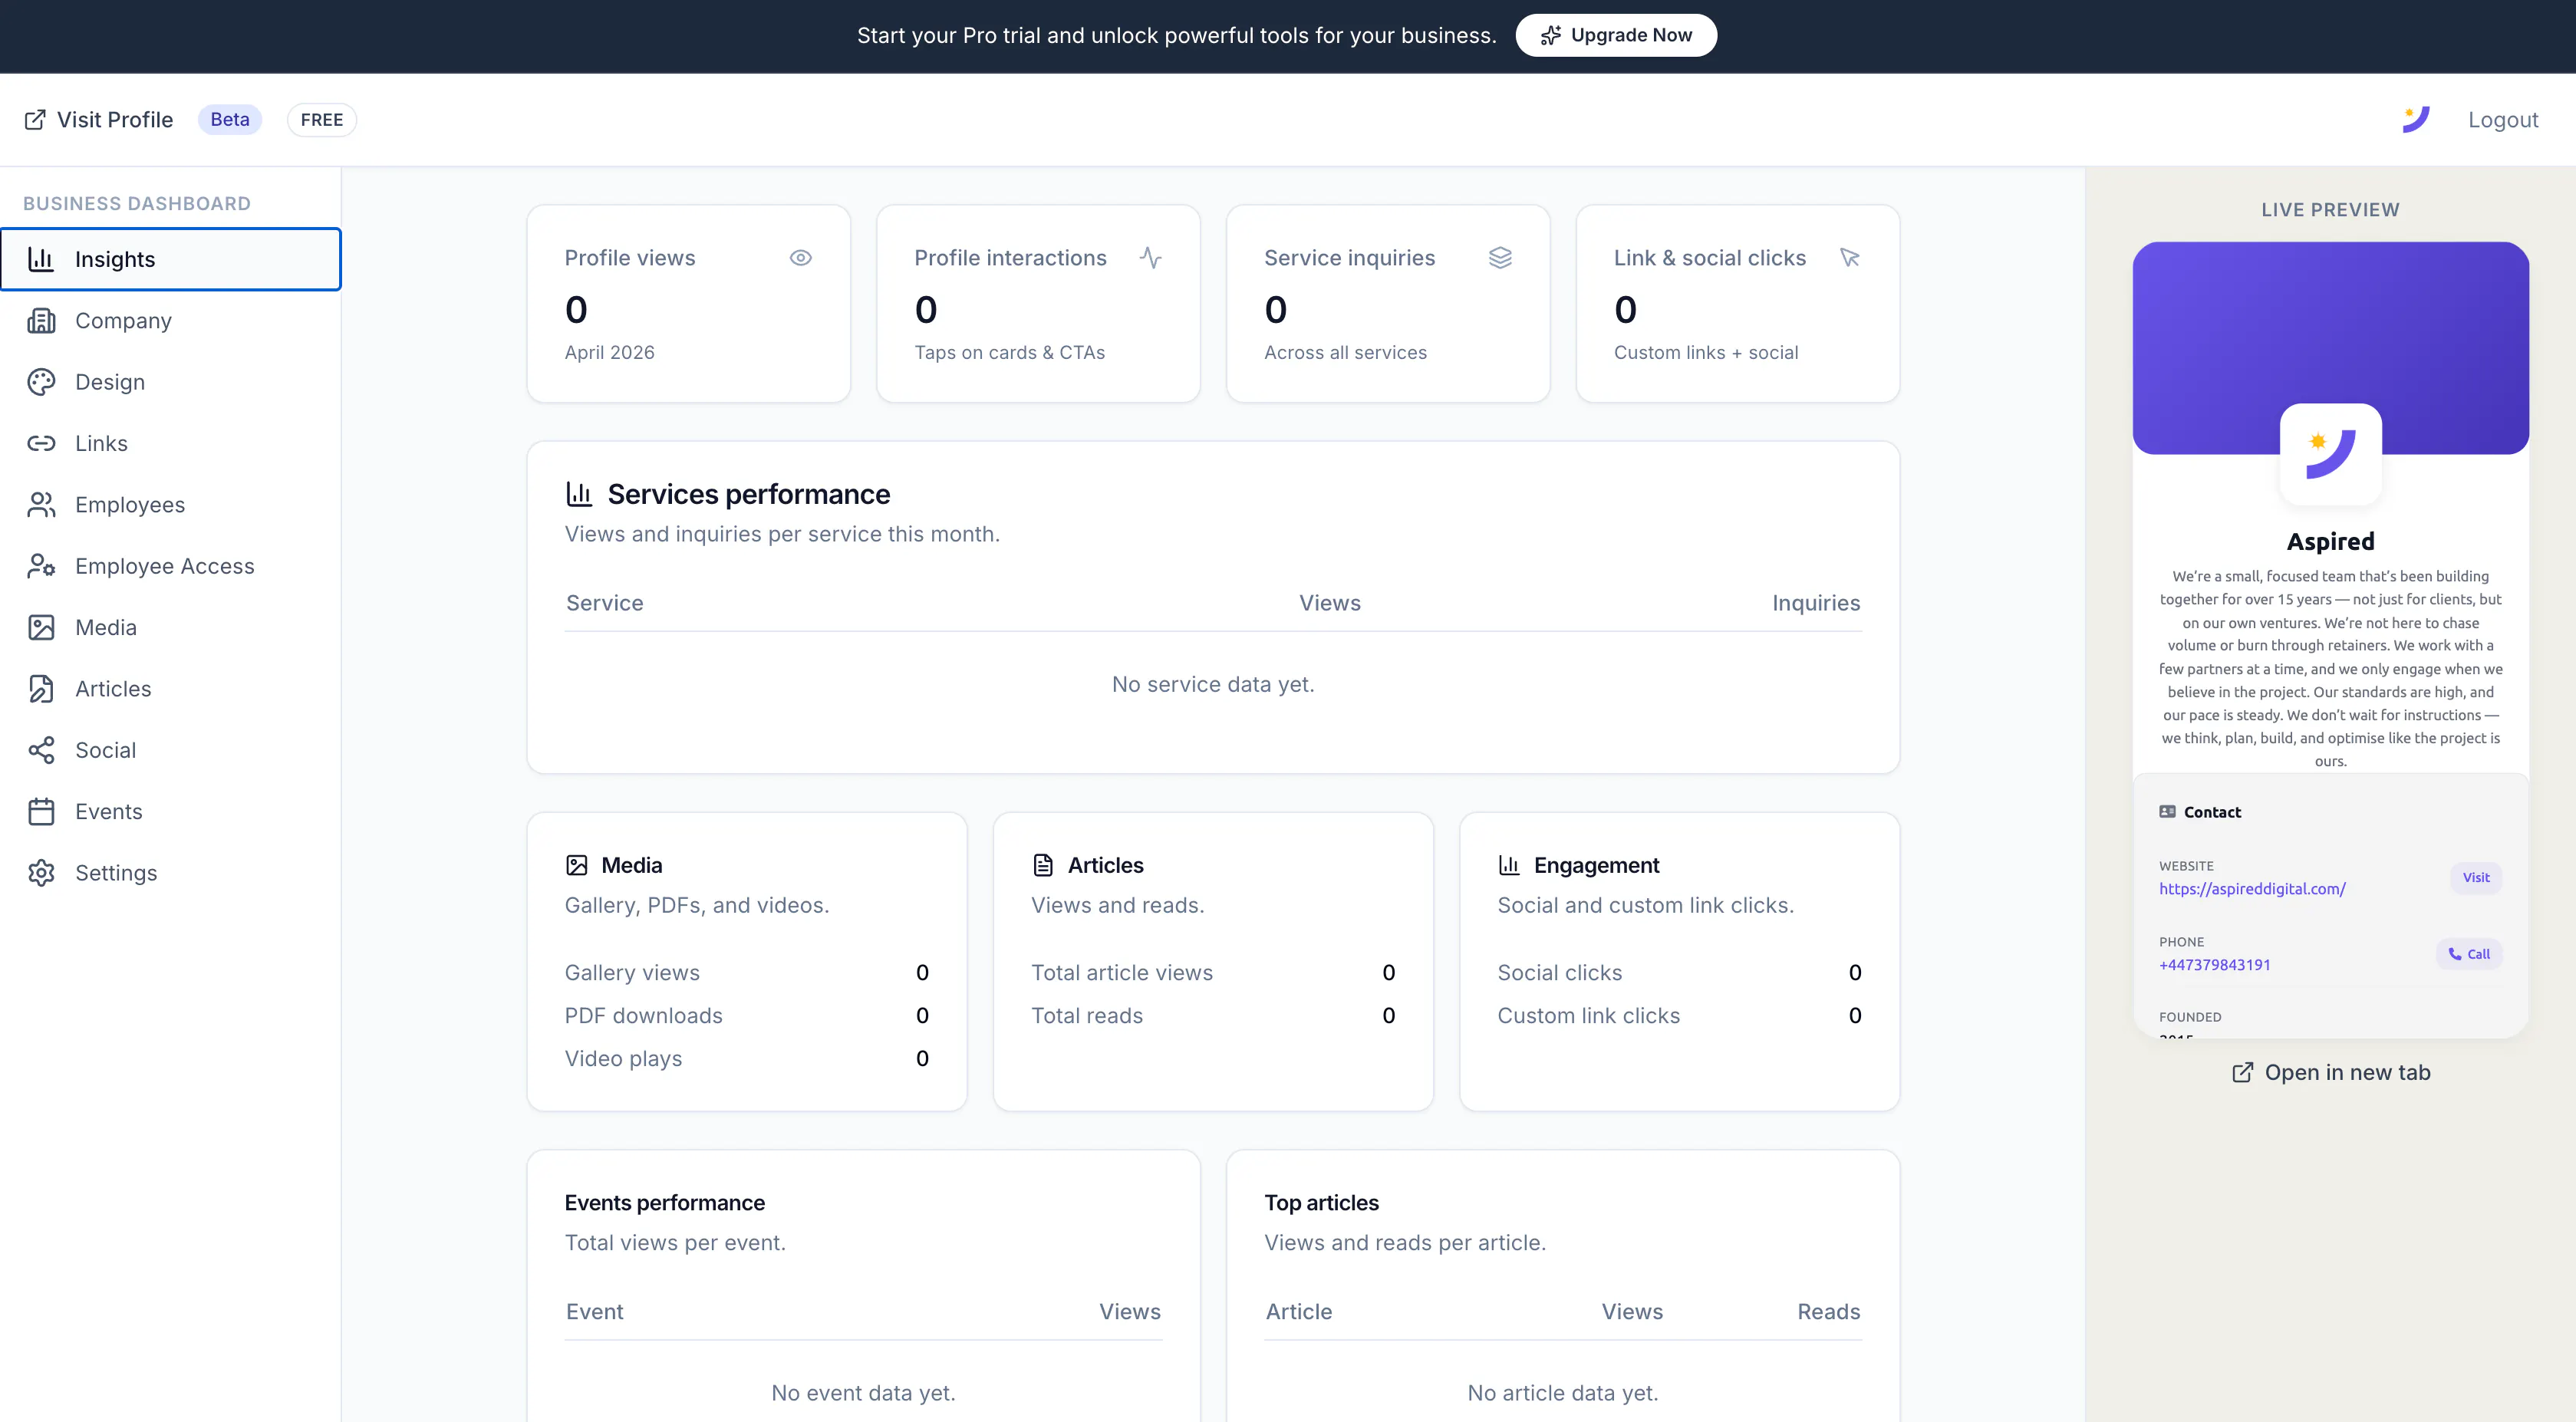Image resolution: width=2576 pixels, height=1422 pixels.
Task: Click the Logout link
Action: [x=2502, y=120]
